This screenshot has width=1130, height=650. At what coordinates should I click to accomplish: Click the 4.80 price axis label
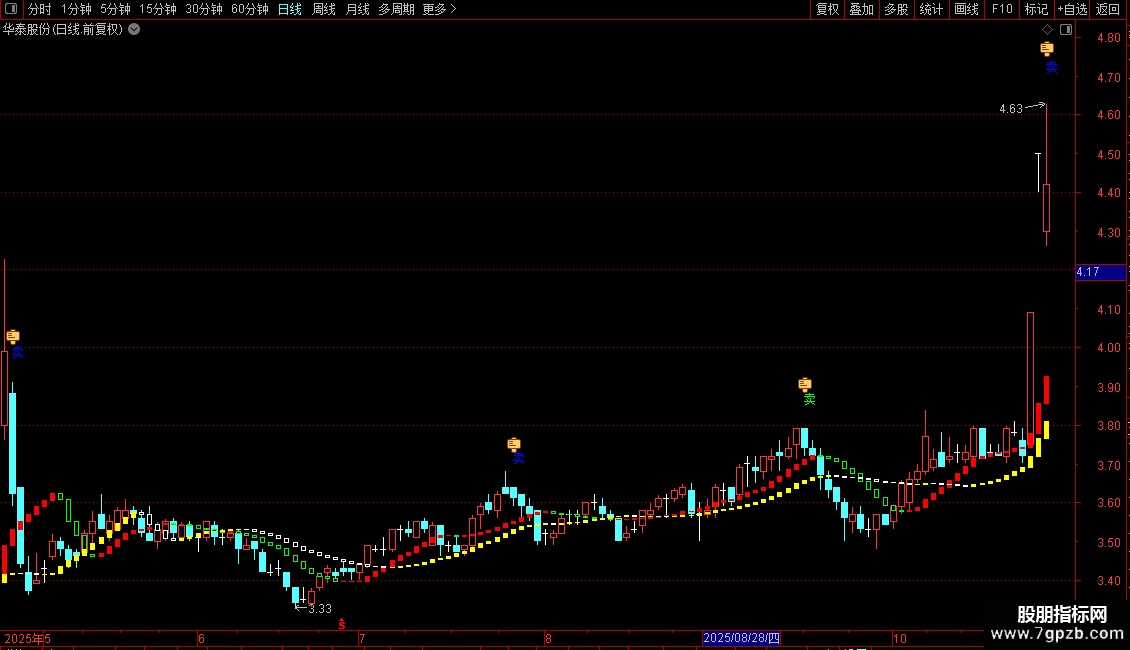(1108, 37)
